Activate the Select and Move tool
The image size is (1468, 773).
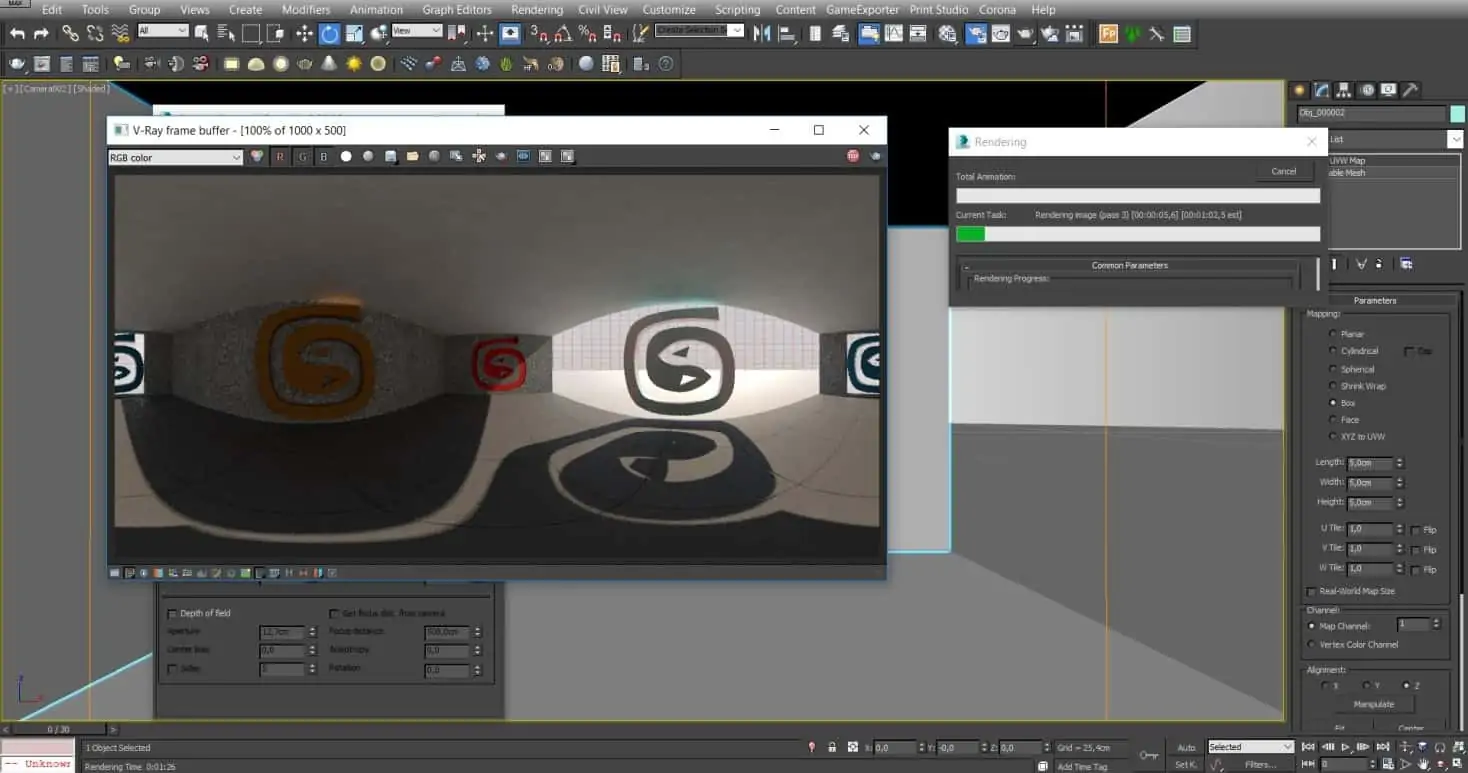point(305,34)
